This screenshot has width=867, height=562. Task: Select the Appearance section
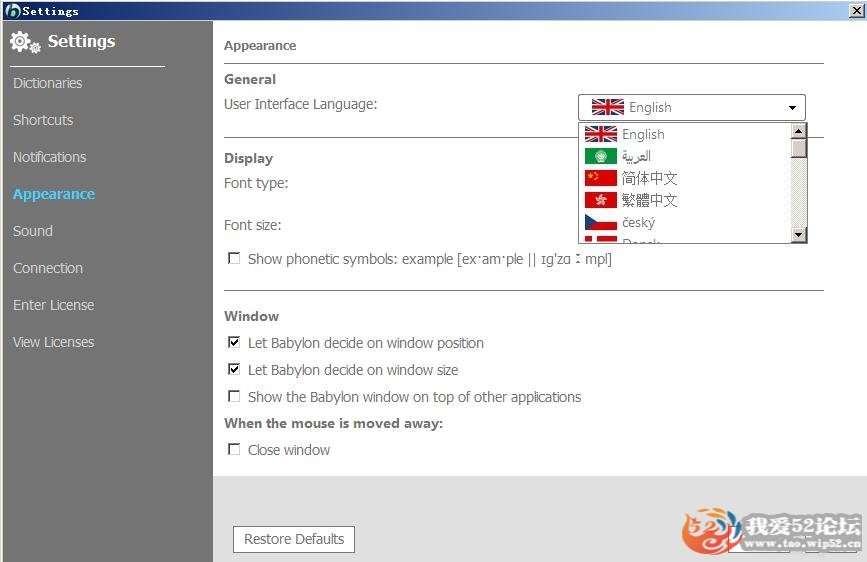[x=54, y=194]
